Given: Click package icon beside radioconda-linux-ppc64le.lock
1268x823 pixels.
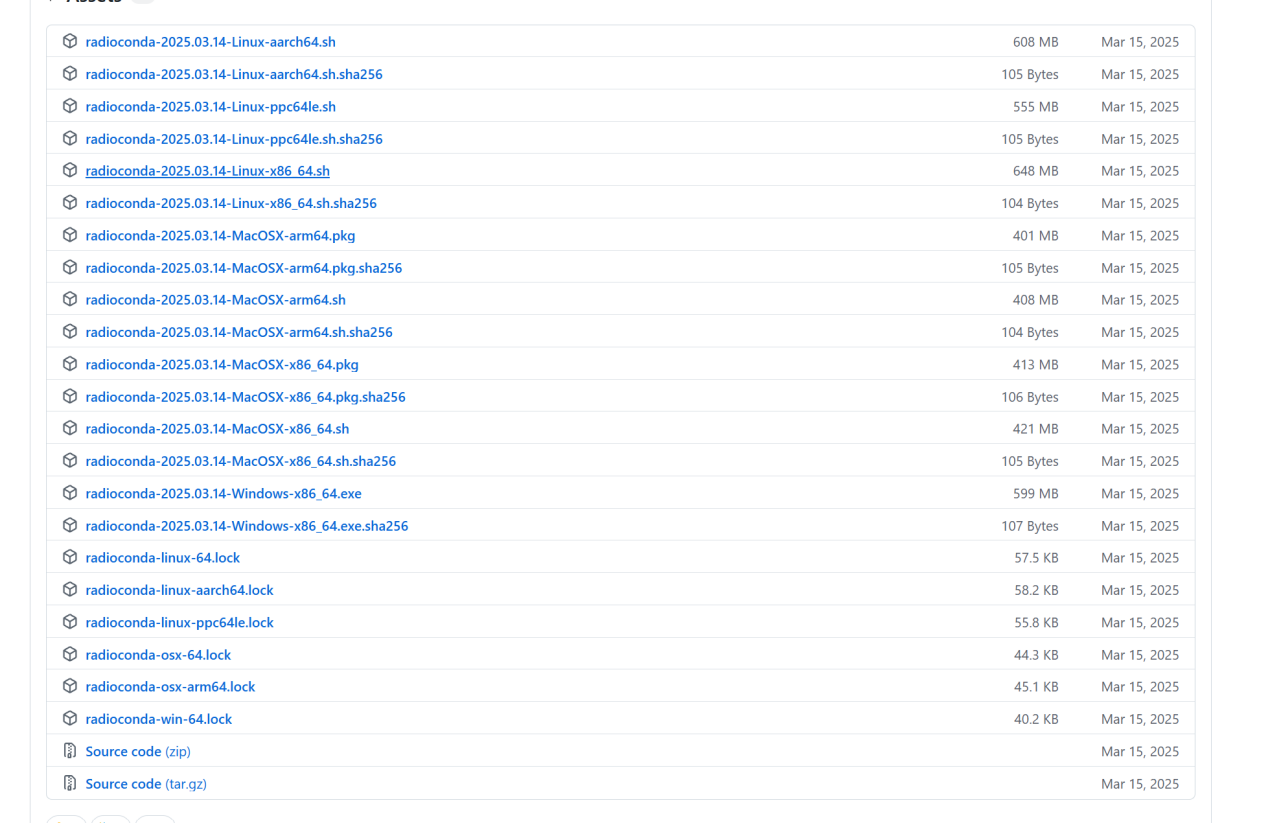Looking at the screenshot, I should point(70,622).
